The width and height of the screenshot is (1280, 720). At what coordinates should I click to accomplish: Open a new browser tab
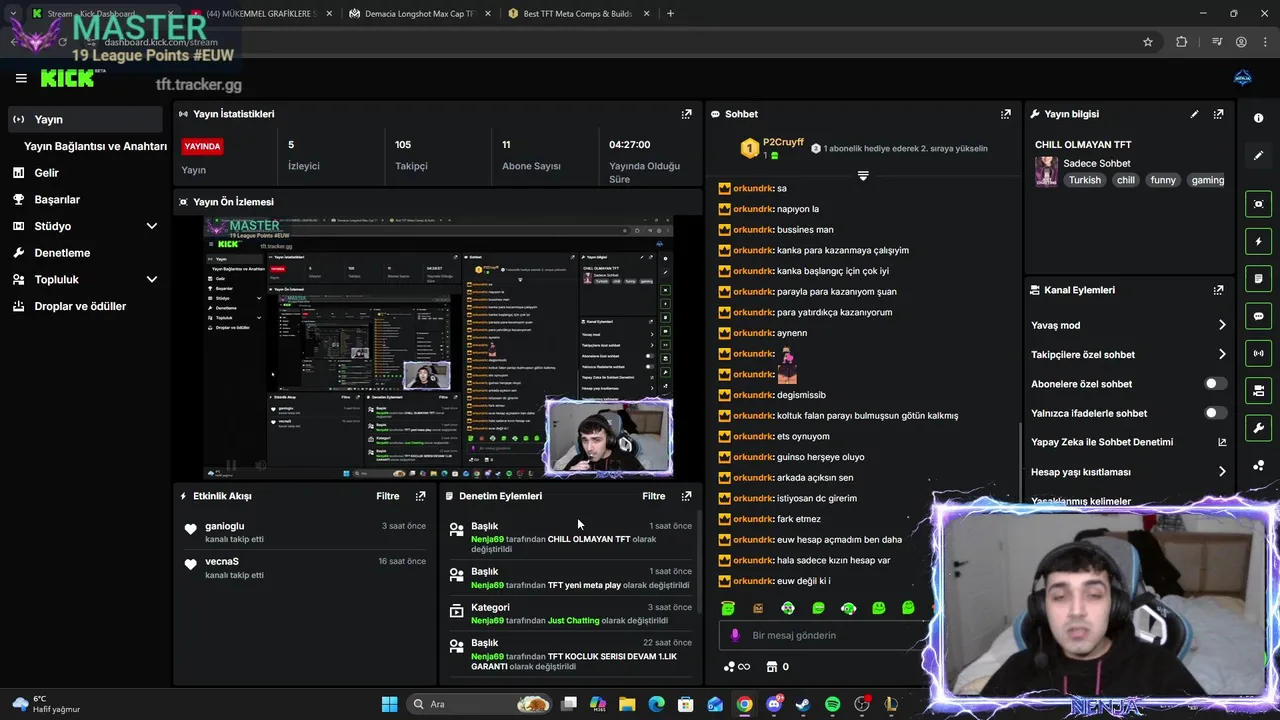pyautogui.click(x=670, y=14)
